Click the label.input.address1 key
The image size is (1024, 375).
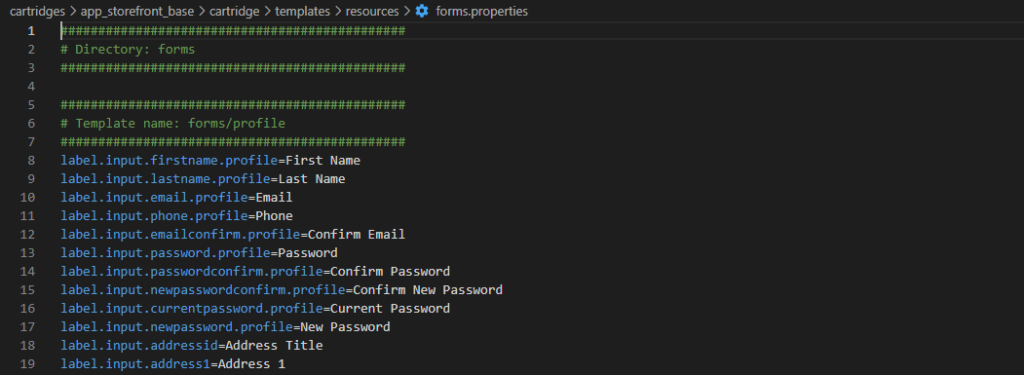coord(135,363)
